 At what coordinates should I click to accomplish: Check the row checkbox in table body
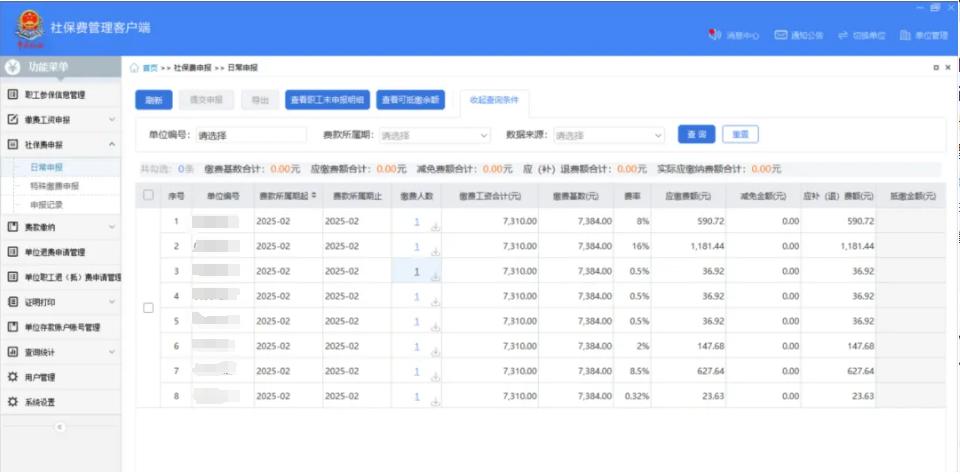pos(148,308)
